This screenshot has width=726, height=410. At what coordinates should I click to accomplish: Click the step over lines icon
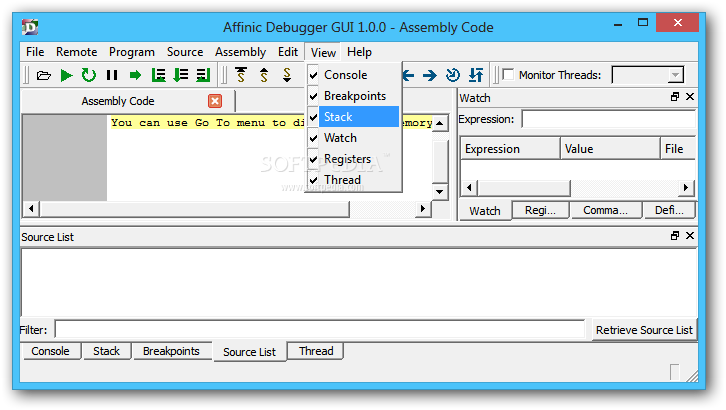pos(158,75)
